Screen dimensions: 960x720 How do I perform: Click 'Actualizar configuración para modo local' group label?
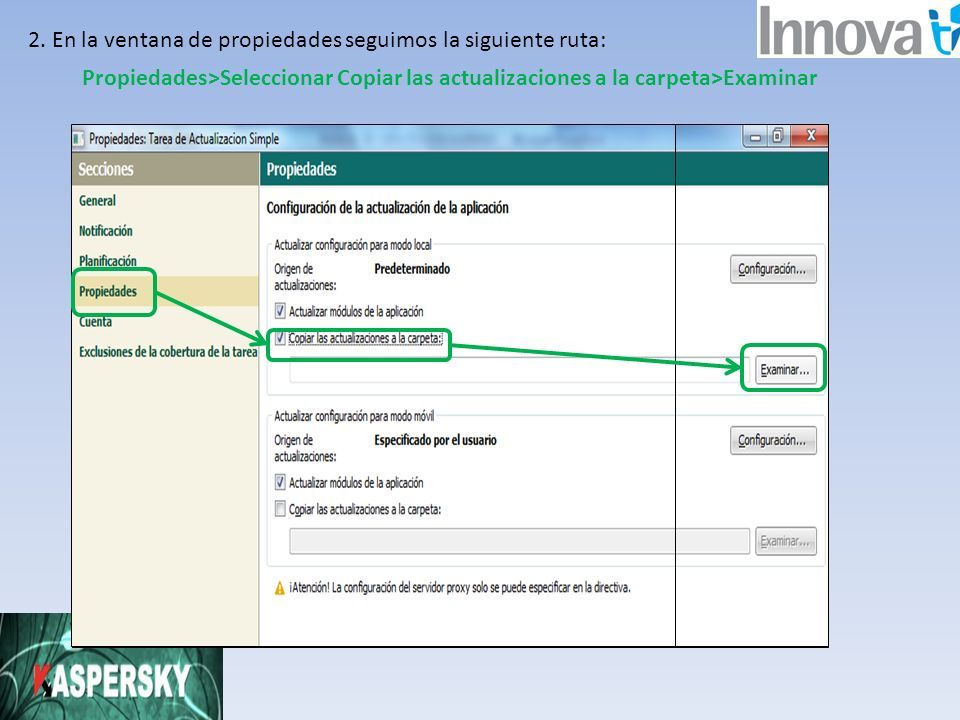point(353,245)
